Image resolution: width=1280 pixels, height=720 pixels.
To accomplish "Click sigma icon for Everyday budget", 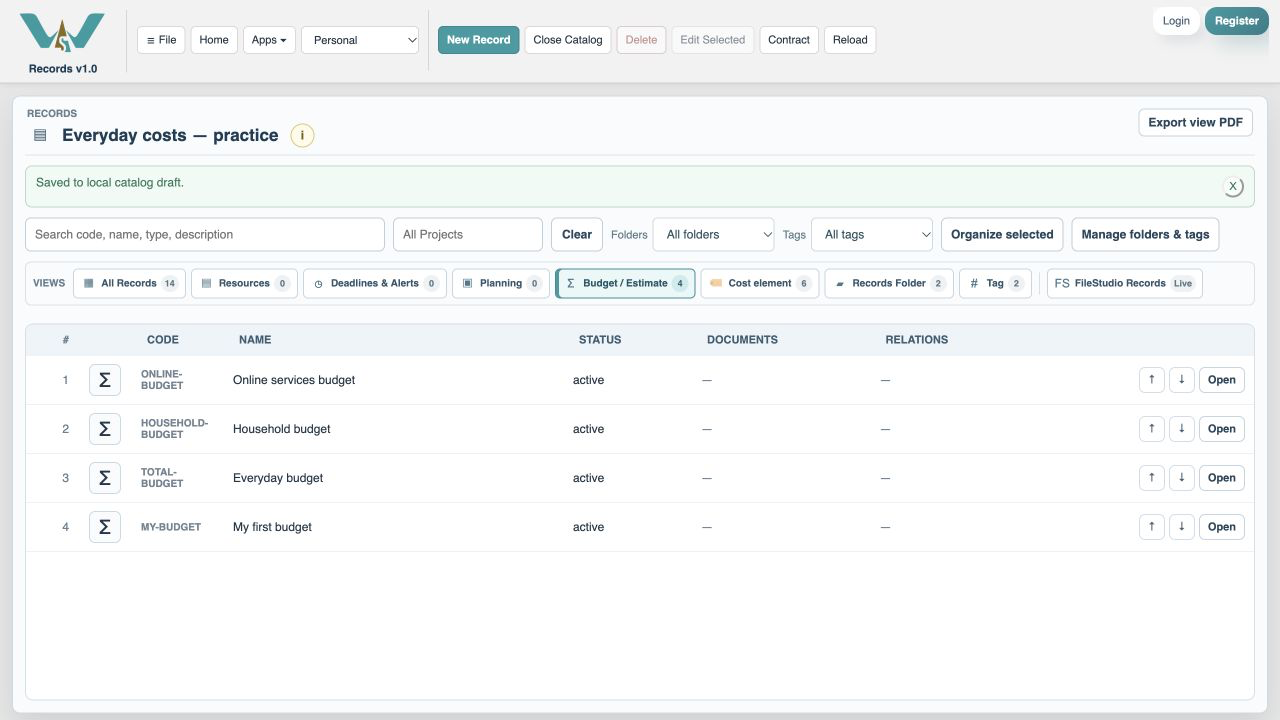I will (x=105, y=478).
